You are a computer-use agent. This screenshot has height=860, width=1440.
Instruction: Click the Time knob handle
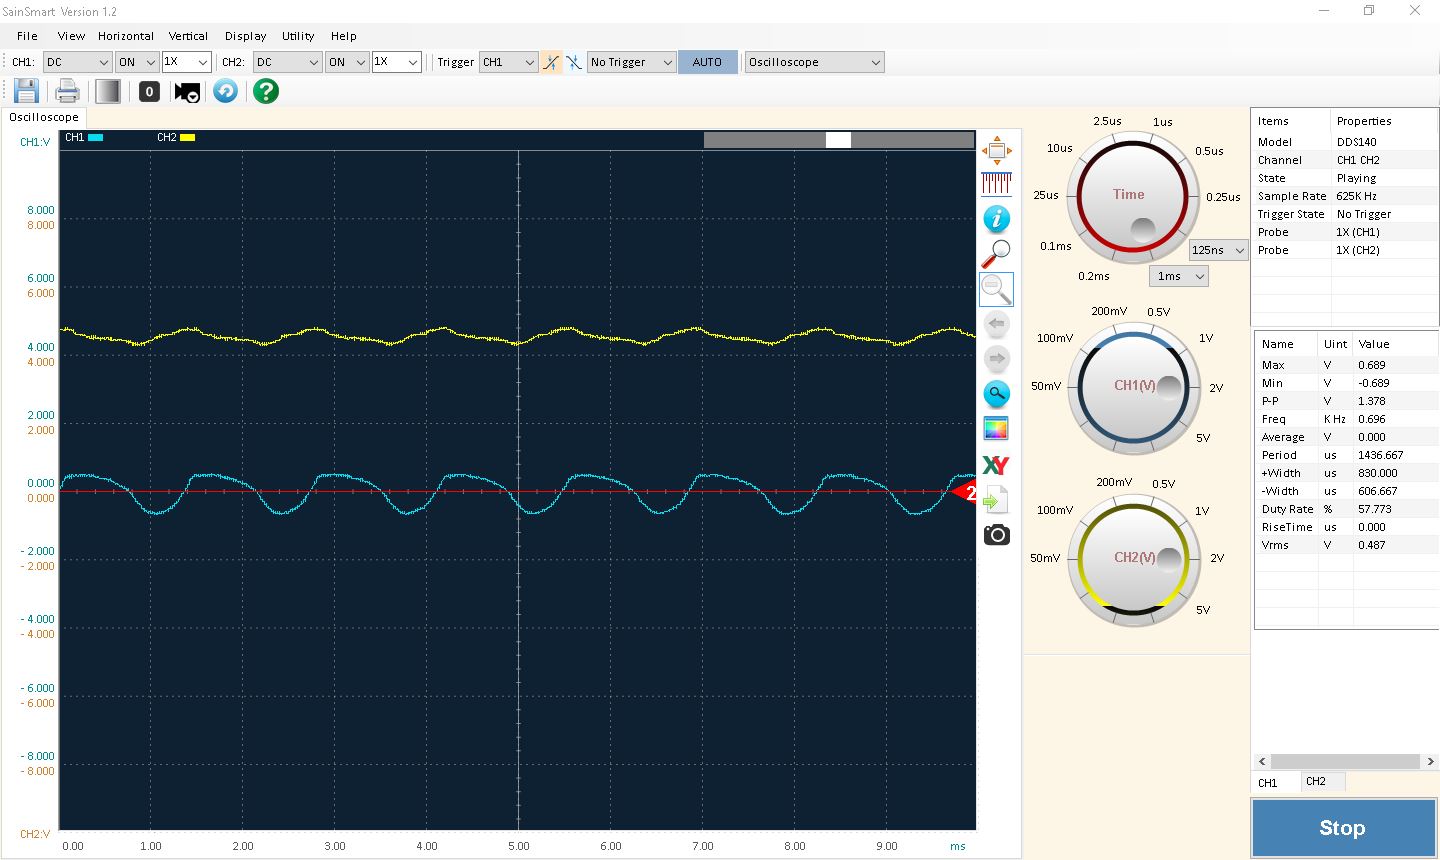pos(1145,231)
